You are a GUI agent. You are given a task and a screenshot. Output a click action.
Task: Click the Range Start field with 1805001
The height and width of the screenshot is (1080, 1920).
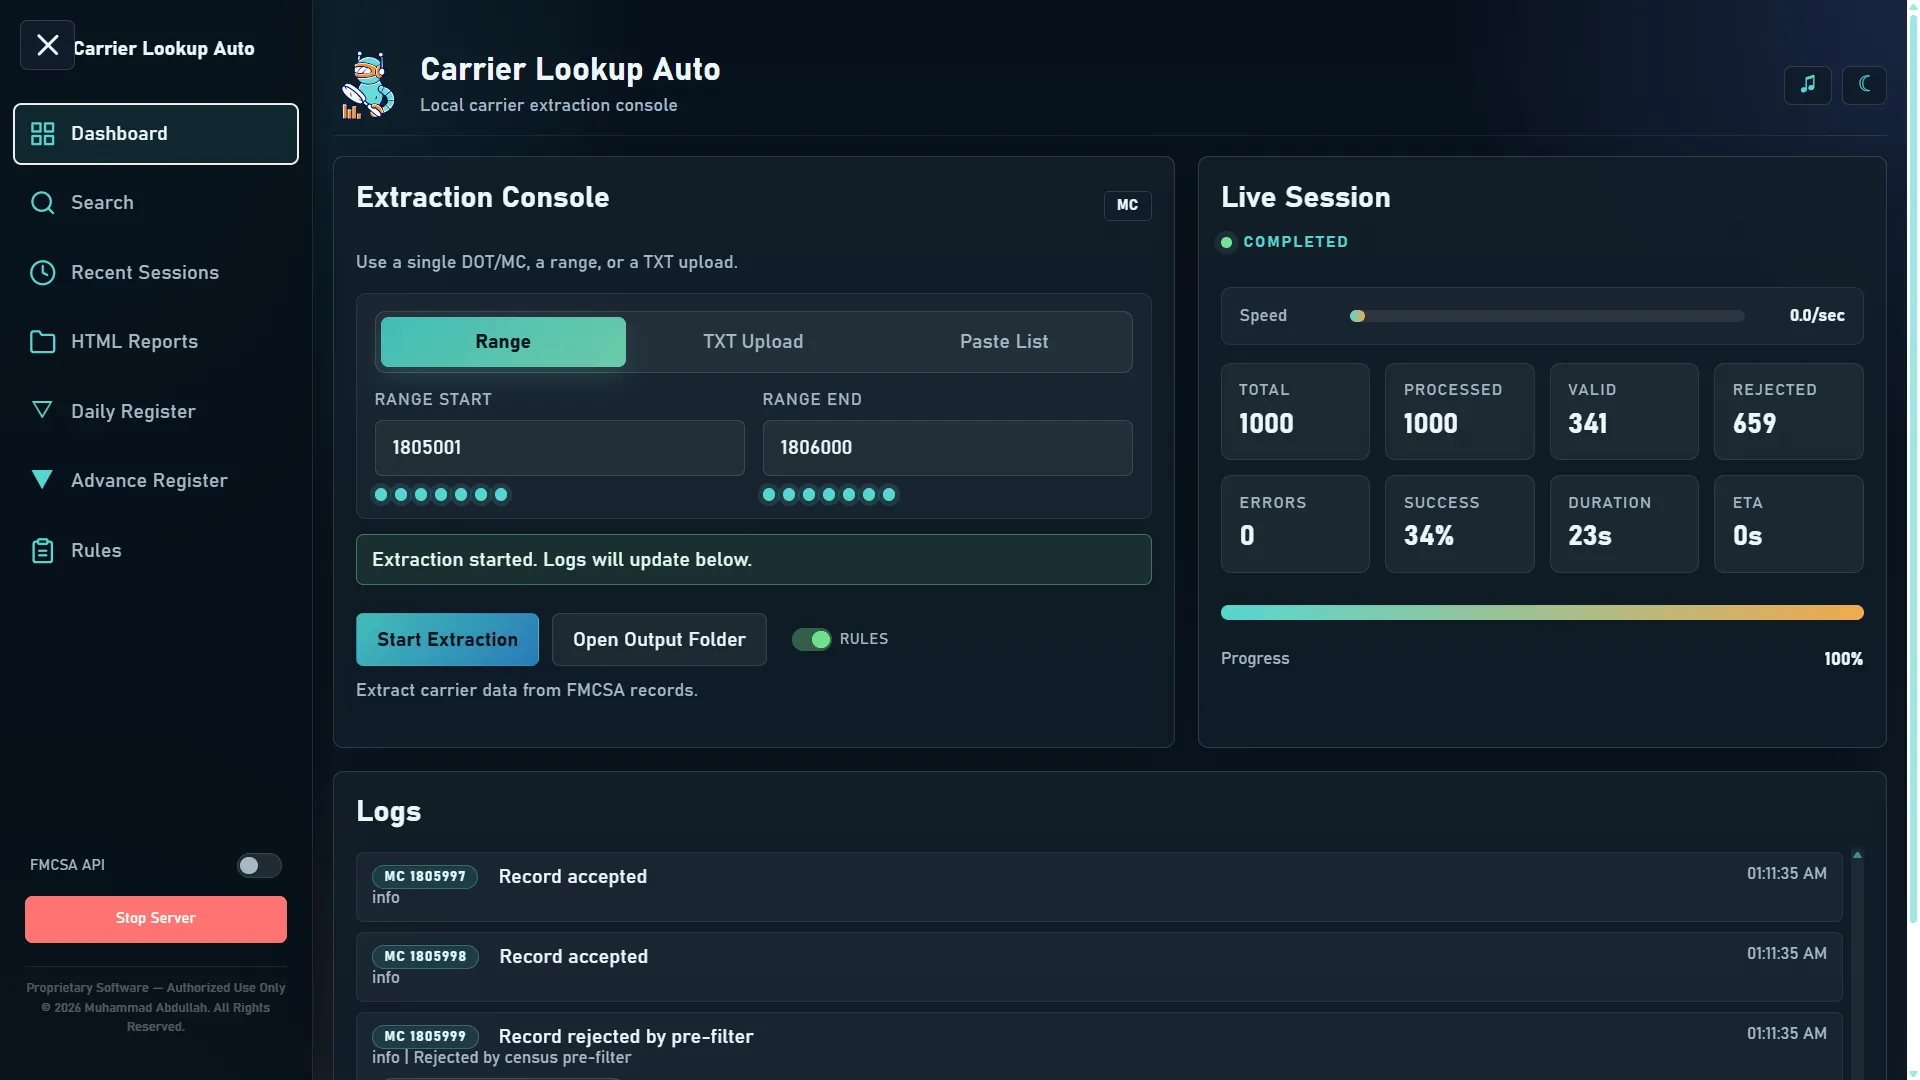point(560,448)
